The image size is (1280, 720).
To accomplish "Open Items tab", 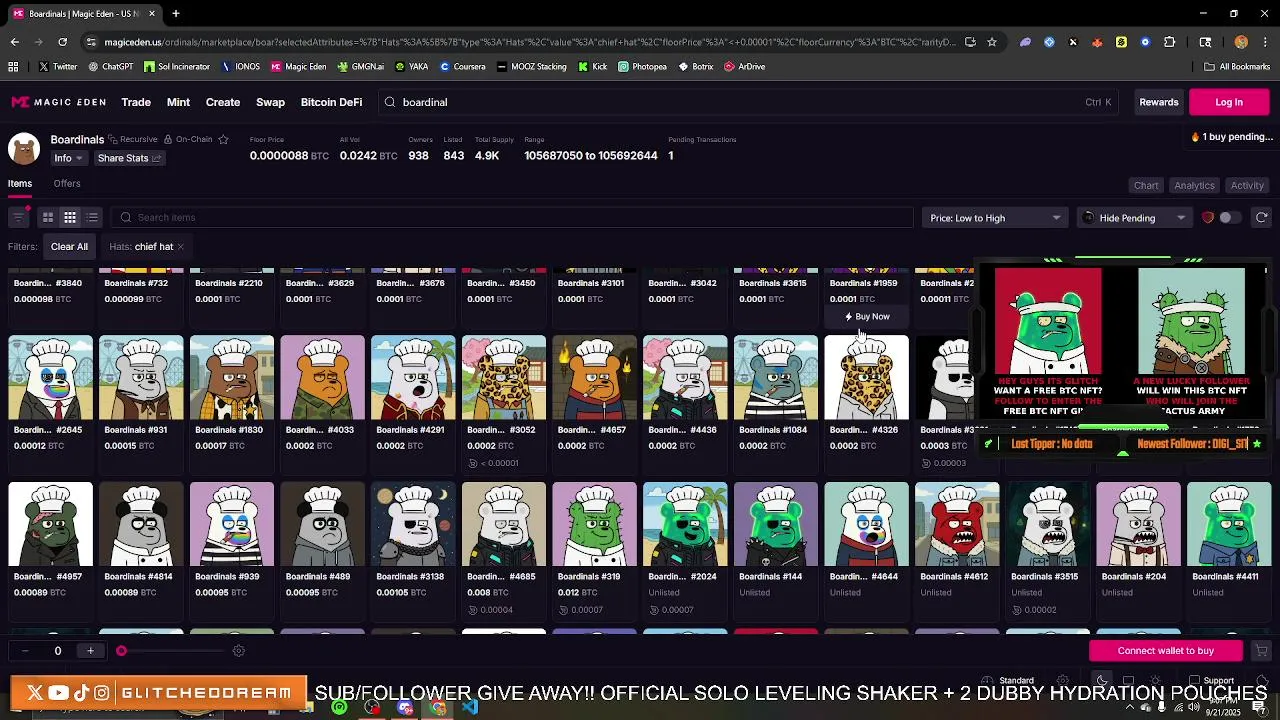I will click(20, 183).
